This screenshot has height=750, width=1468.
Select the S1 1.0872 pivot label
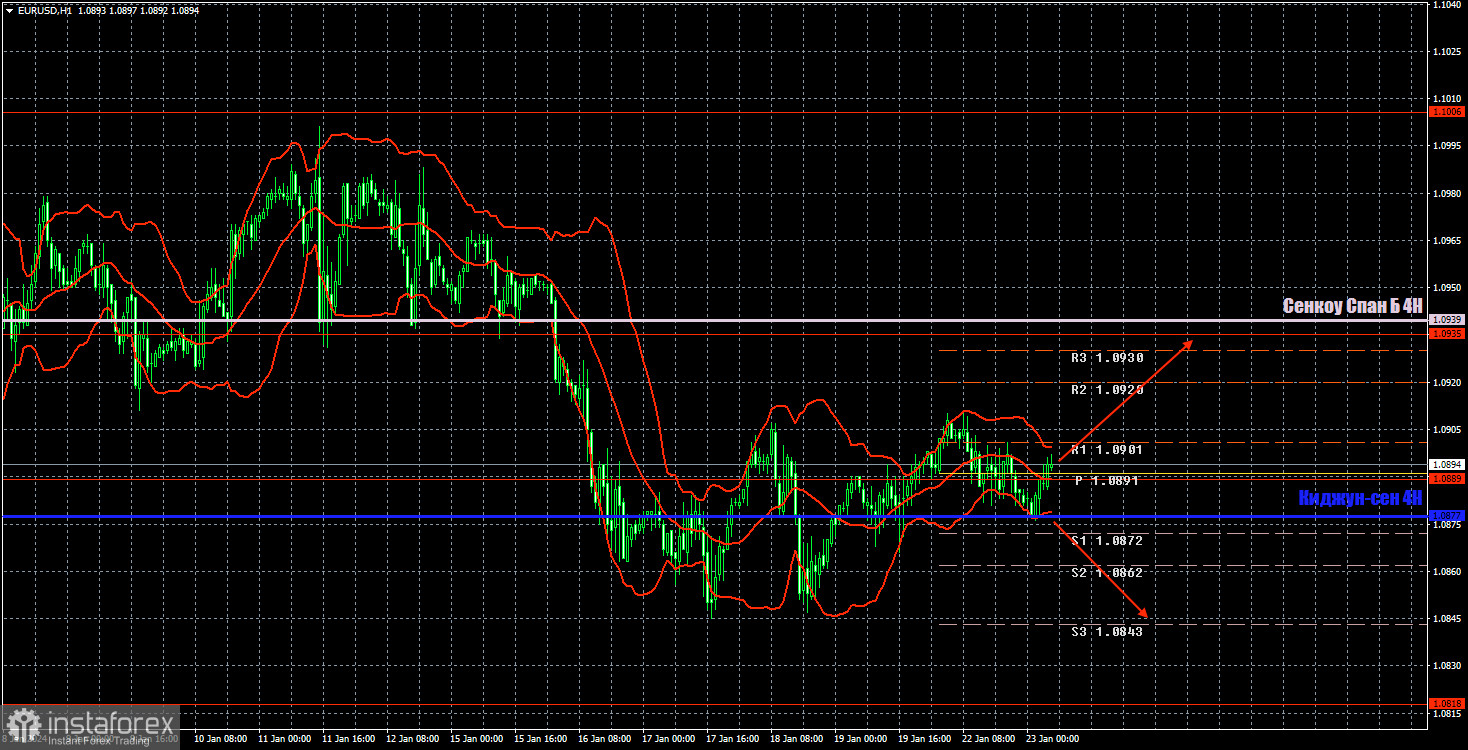(1107, 541)
